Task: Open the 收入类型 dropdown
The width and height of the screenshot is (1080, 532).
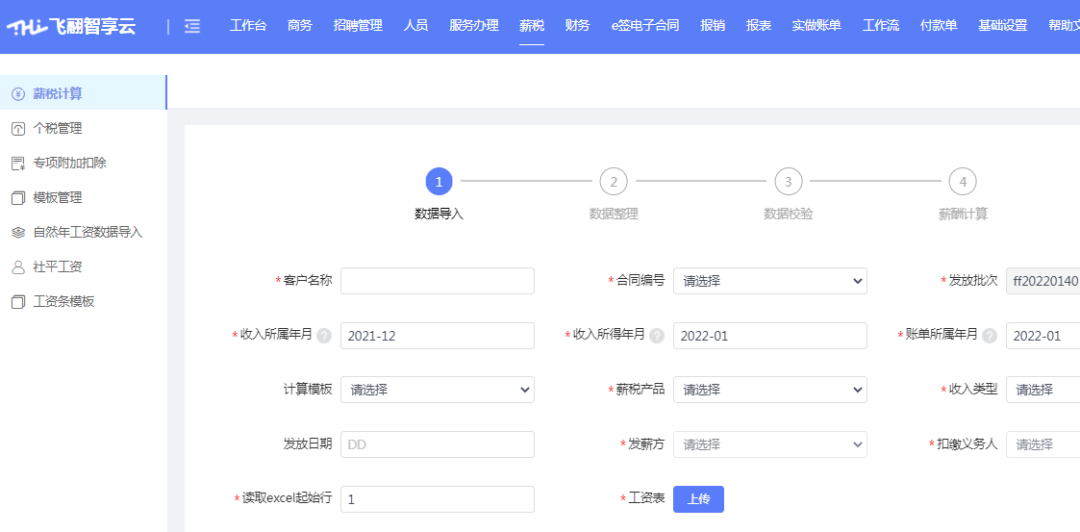Action: click(1043, 389)
